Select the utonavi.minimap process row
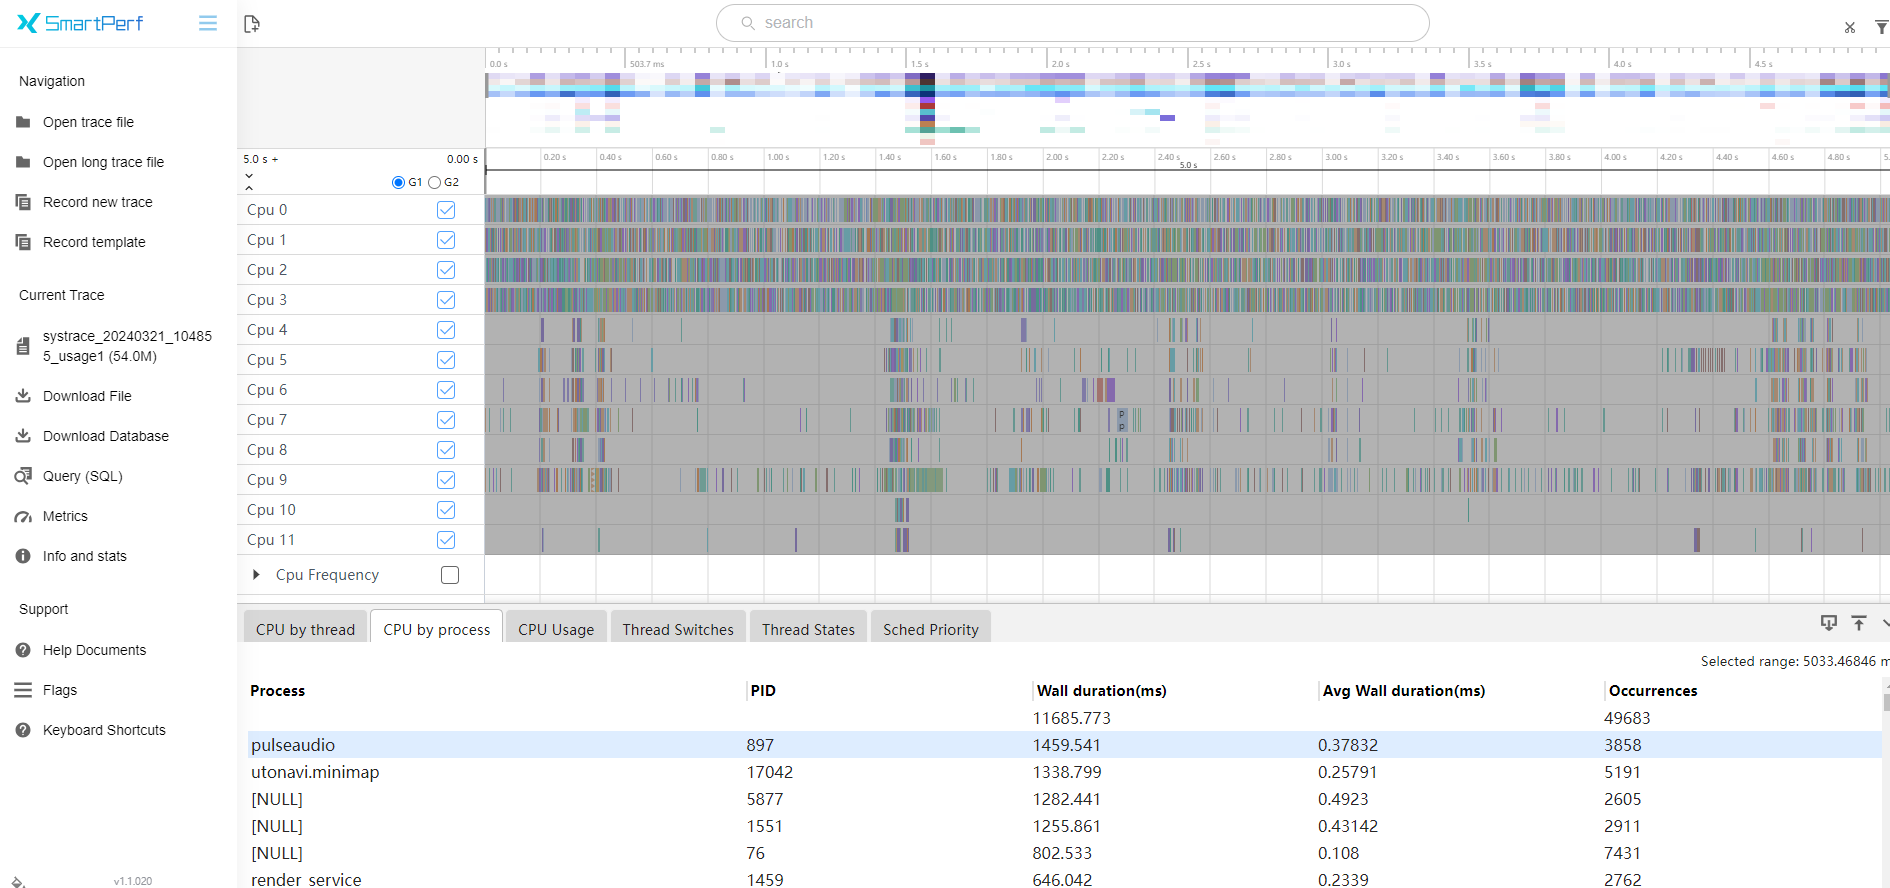Screen dimensions: 1890x888 [1064, 772]
